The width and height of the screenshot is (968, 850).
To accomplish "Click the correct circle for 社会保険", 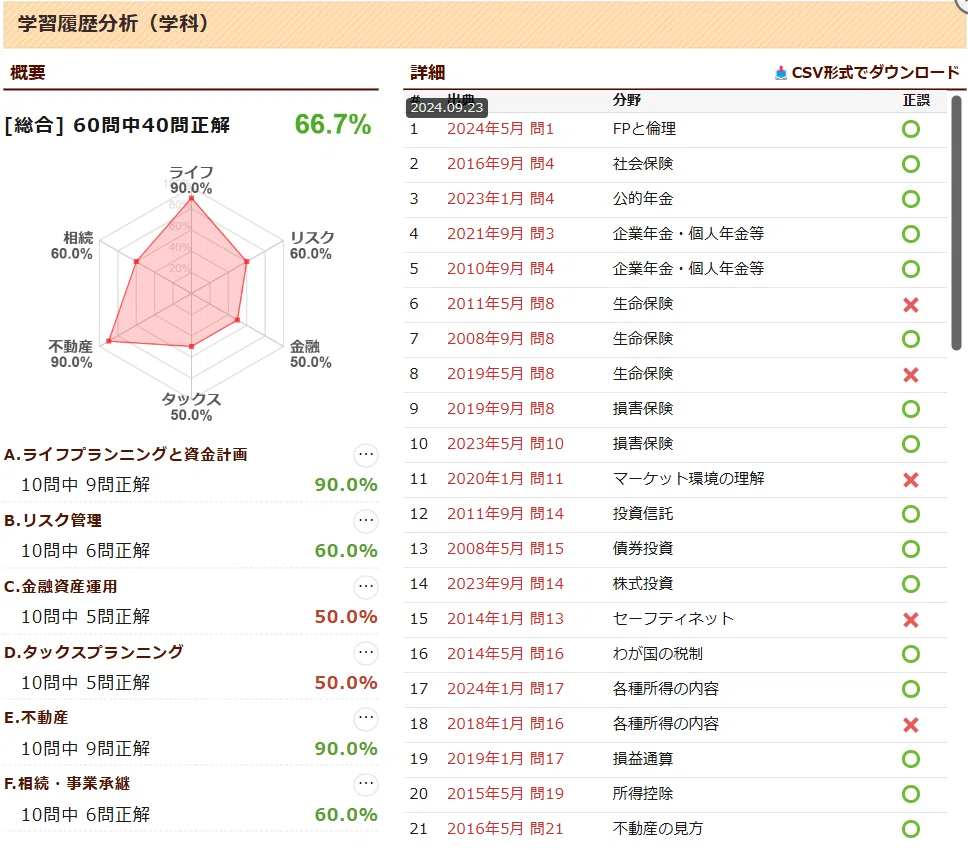I will point(911,164).
